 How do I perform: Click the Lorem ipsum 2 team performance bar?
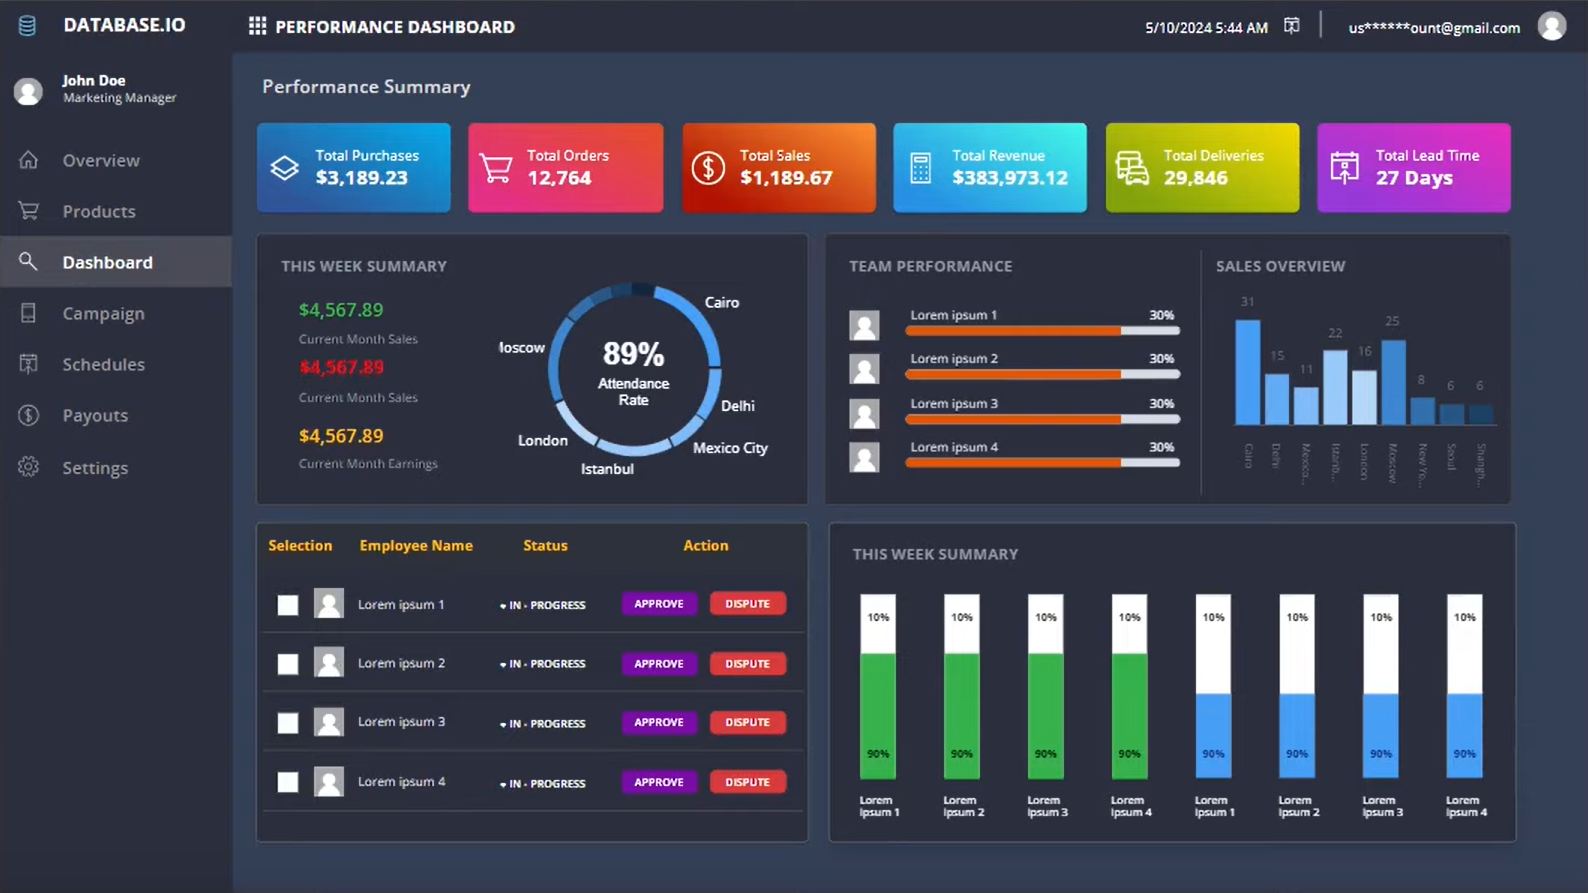[x=1042, y=374]
